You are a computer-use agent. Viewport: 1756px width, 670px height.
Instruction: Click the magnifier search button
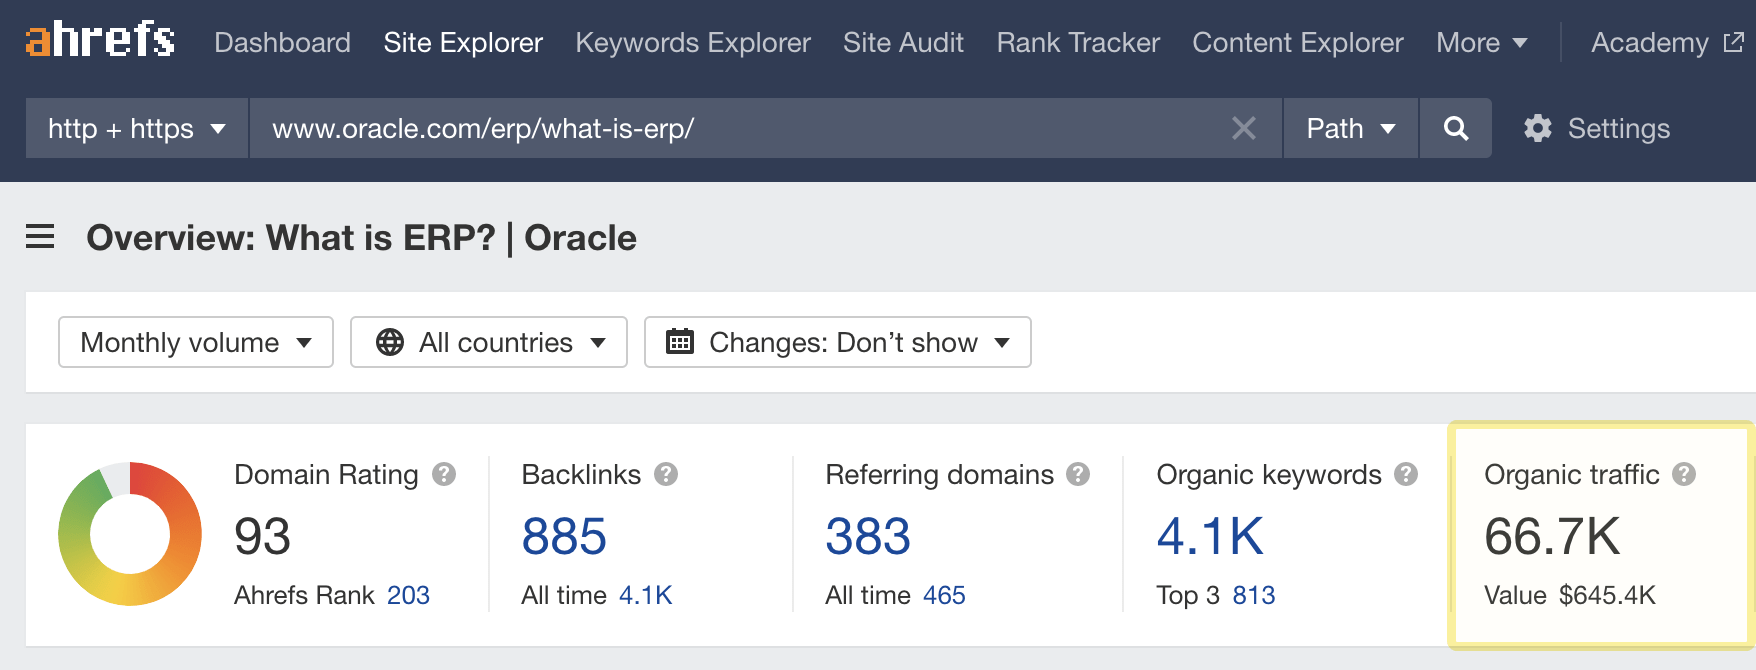pos(1456,128)
